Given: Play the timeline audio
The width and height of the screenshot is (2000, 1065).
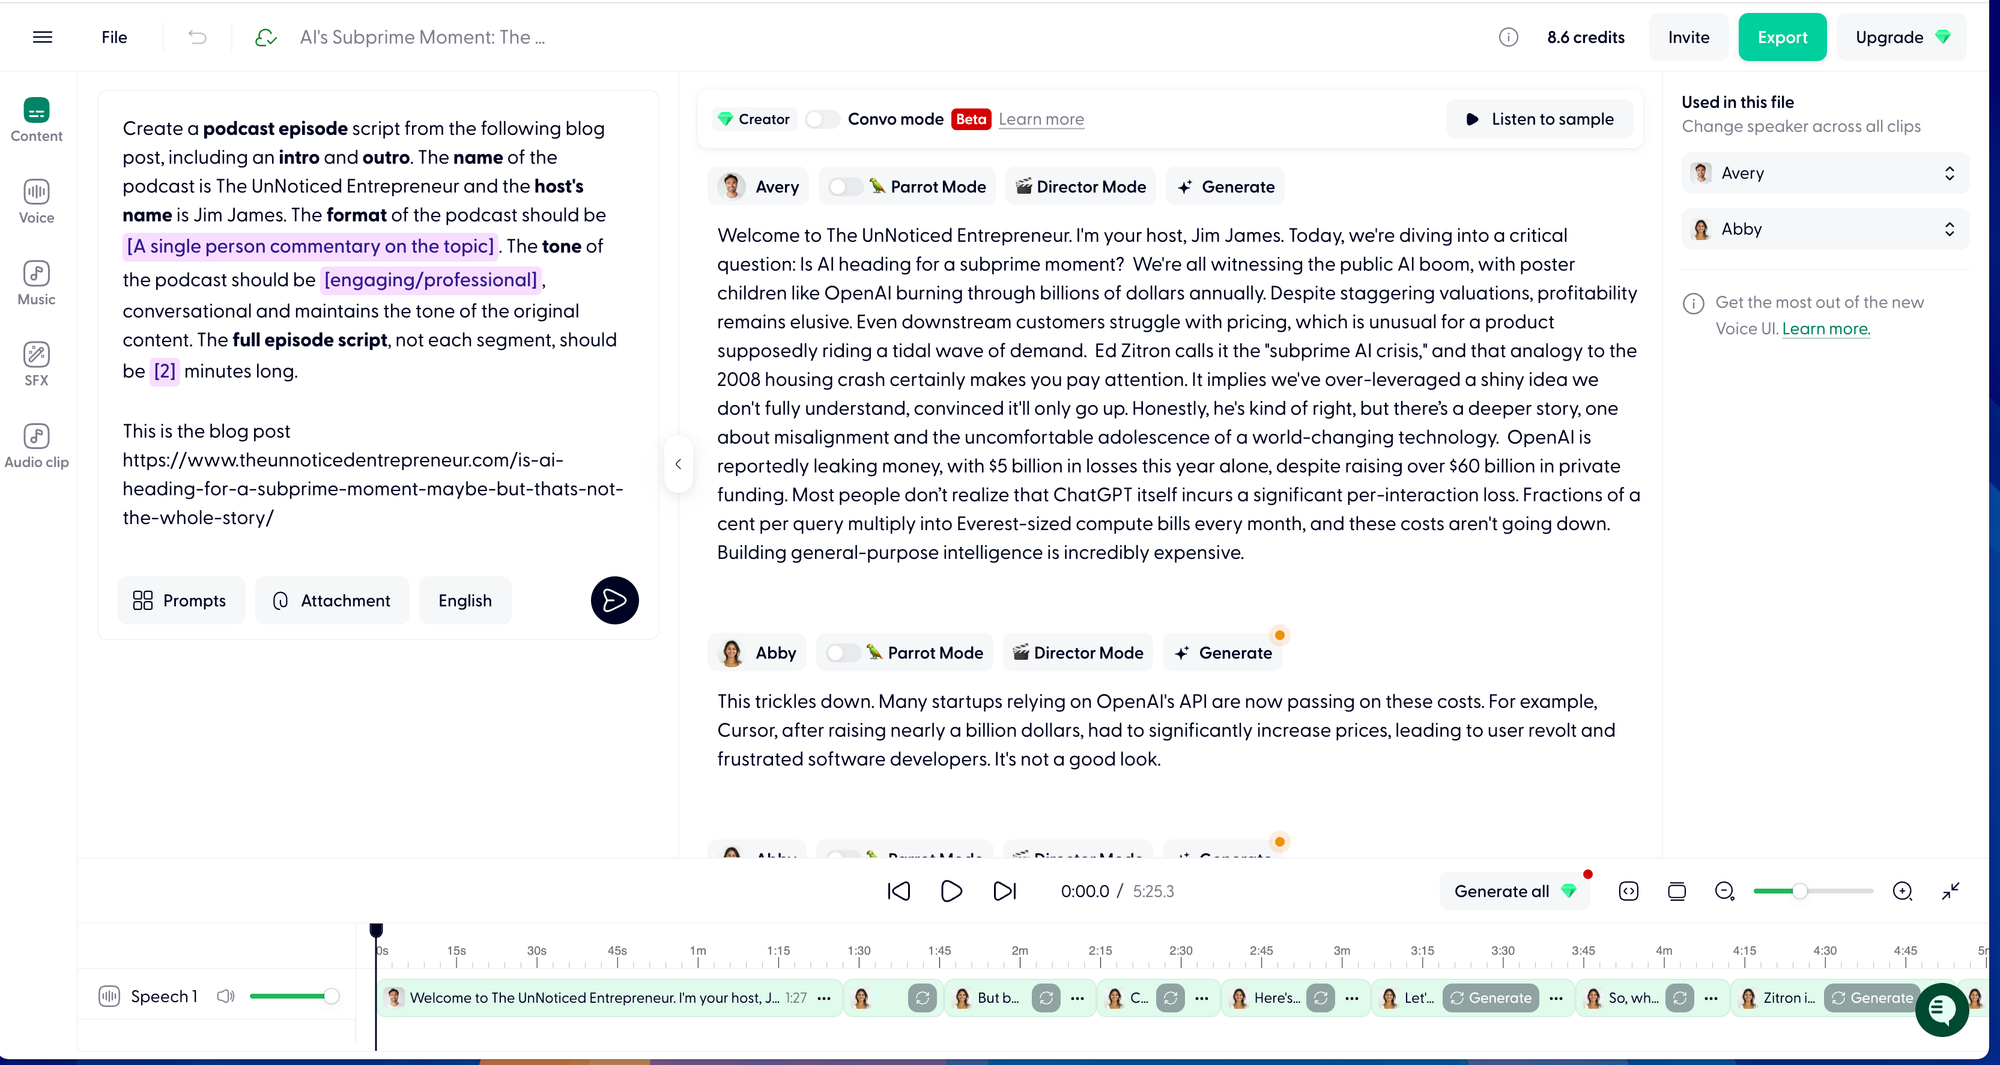Looking at the screenshot, I should [951, 891].
